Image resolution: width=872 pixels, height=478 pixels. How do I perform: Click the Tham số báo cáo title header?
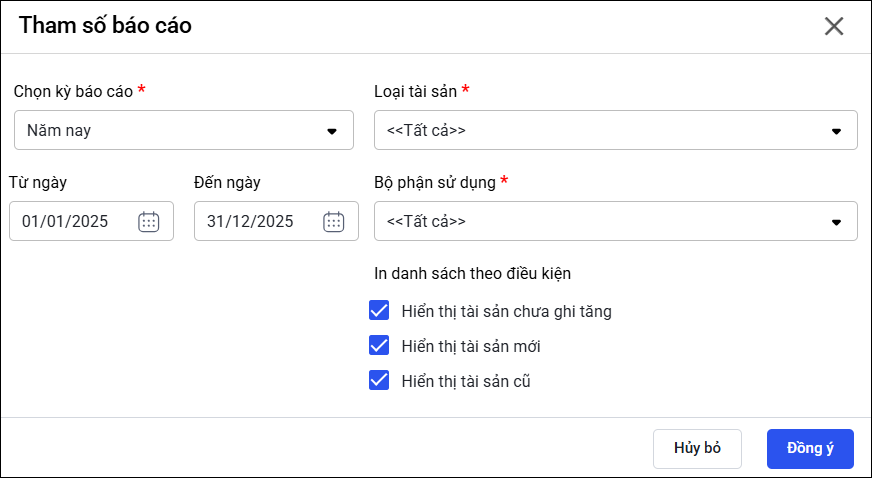(105, 26)
